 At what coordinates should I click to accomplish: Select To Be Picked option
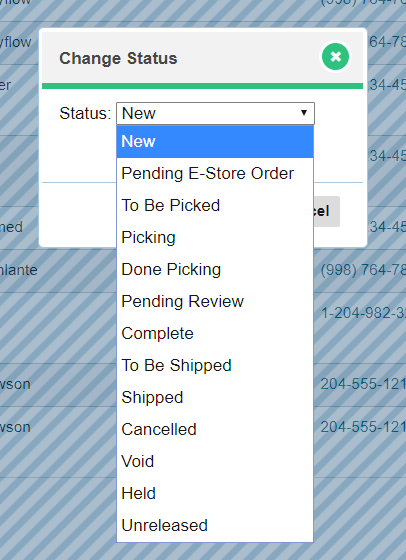click(x=215, y=205)
